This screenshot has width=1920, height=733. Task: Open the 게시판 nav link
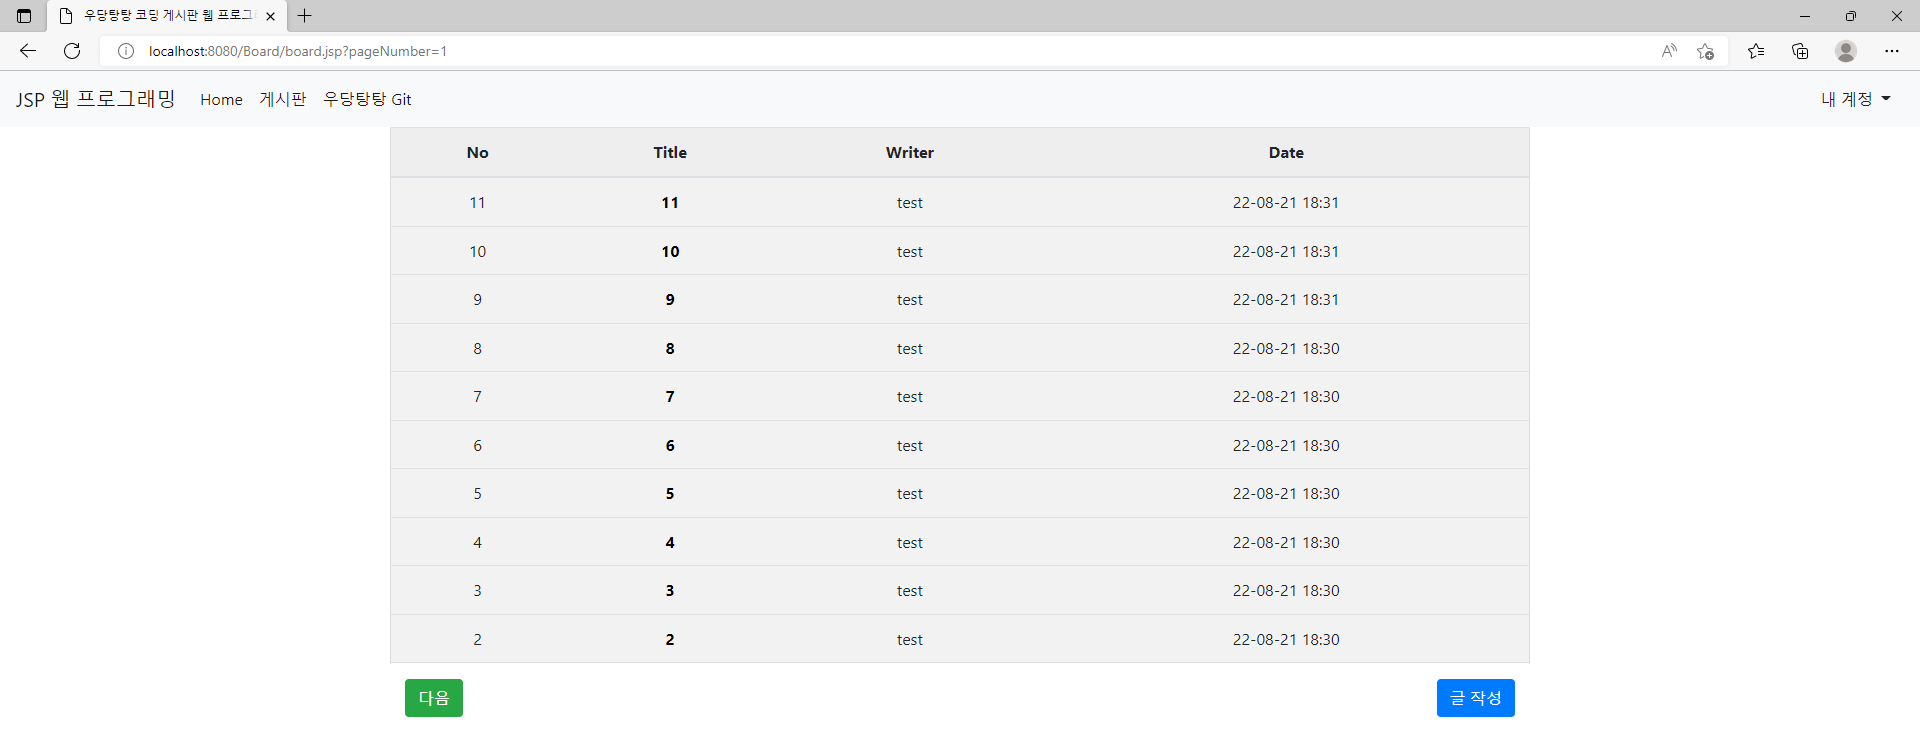click(x=283, y=99)
